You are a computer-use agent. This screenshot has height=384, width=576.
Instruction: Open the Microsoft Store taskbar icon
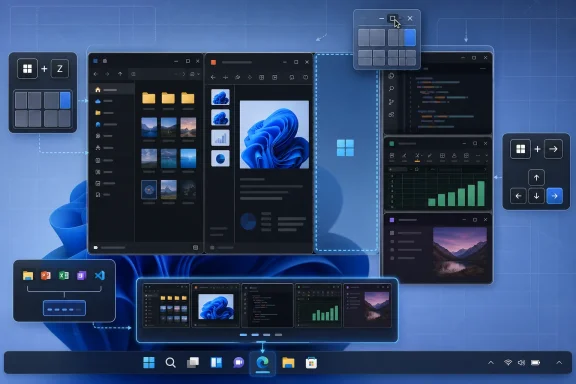311,363
